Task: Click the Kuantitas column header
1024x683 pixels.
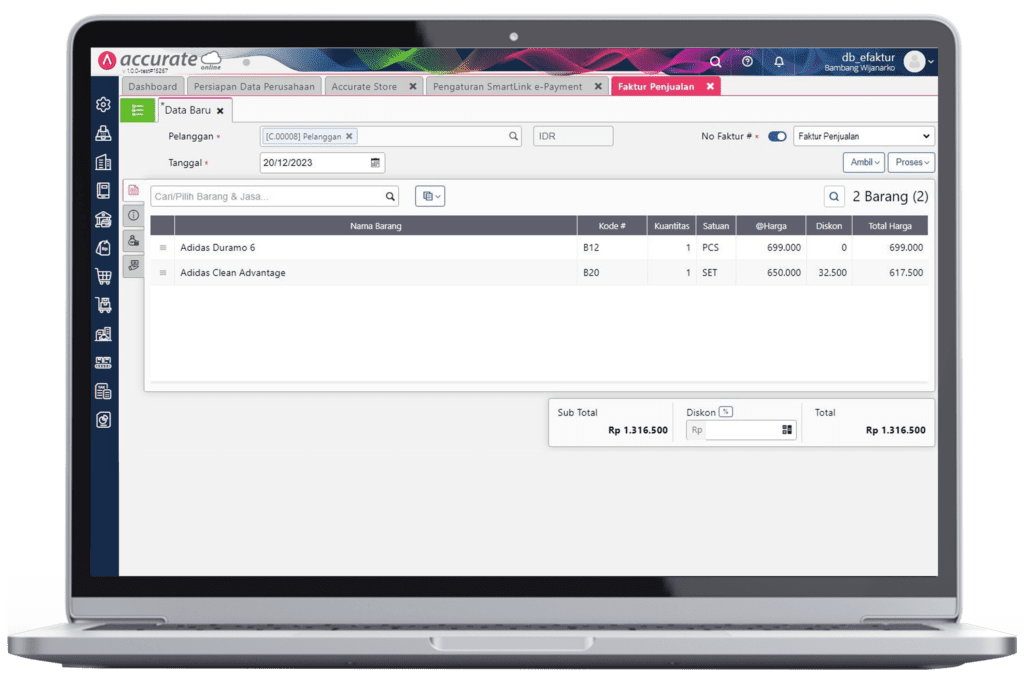Action: (671, 226)
